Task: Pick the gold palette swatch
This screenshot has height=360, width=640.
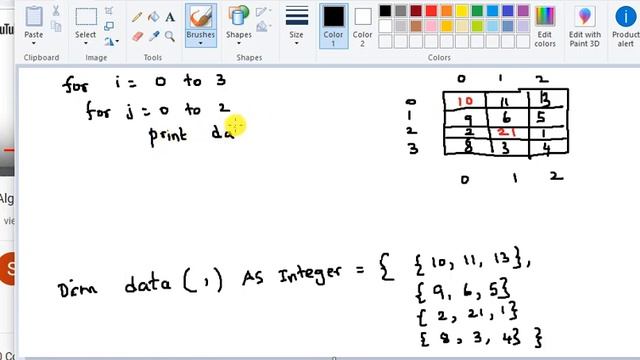Action: coord(447,26)
